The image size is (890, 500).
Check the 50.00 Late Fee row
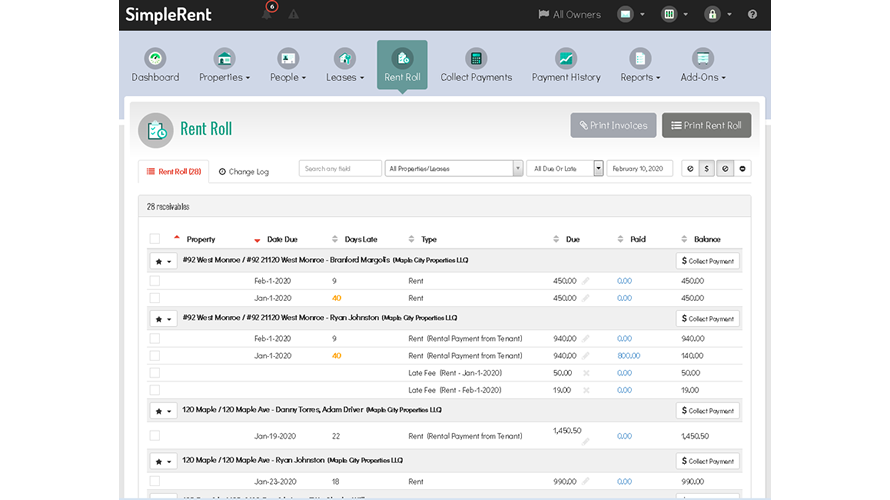154,373
